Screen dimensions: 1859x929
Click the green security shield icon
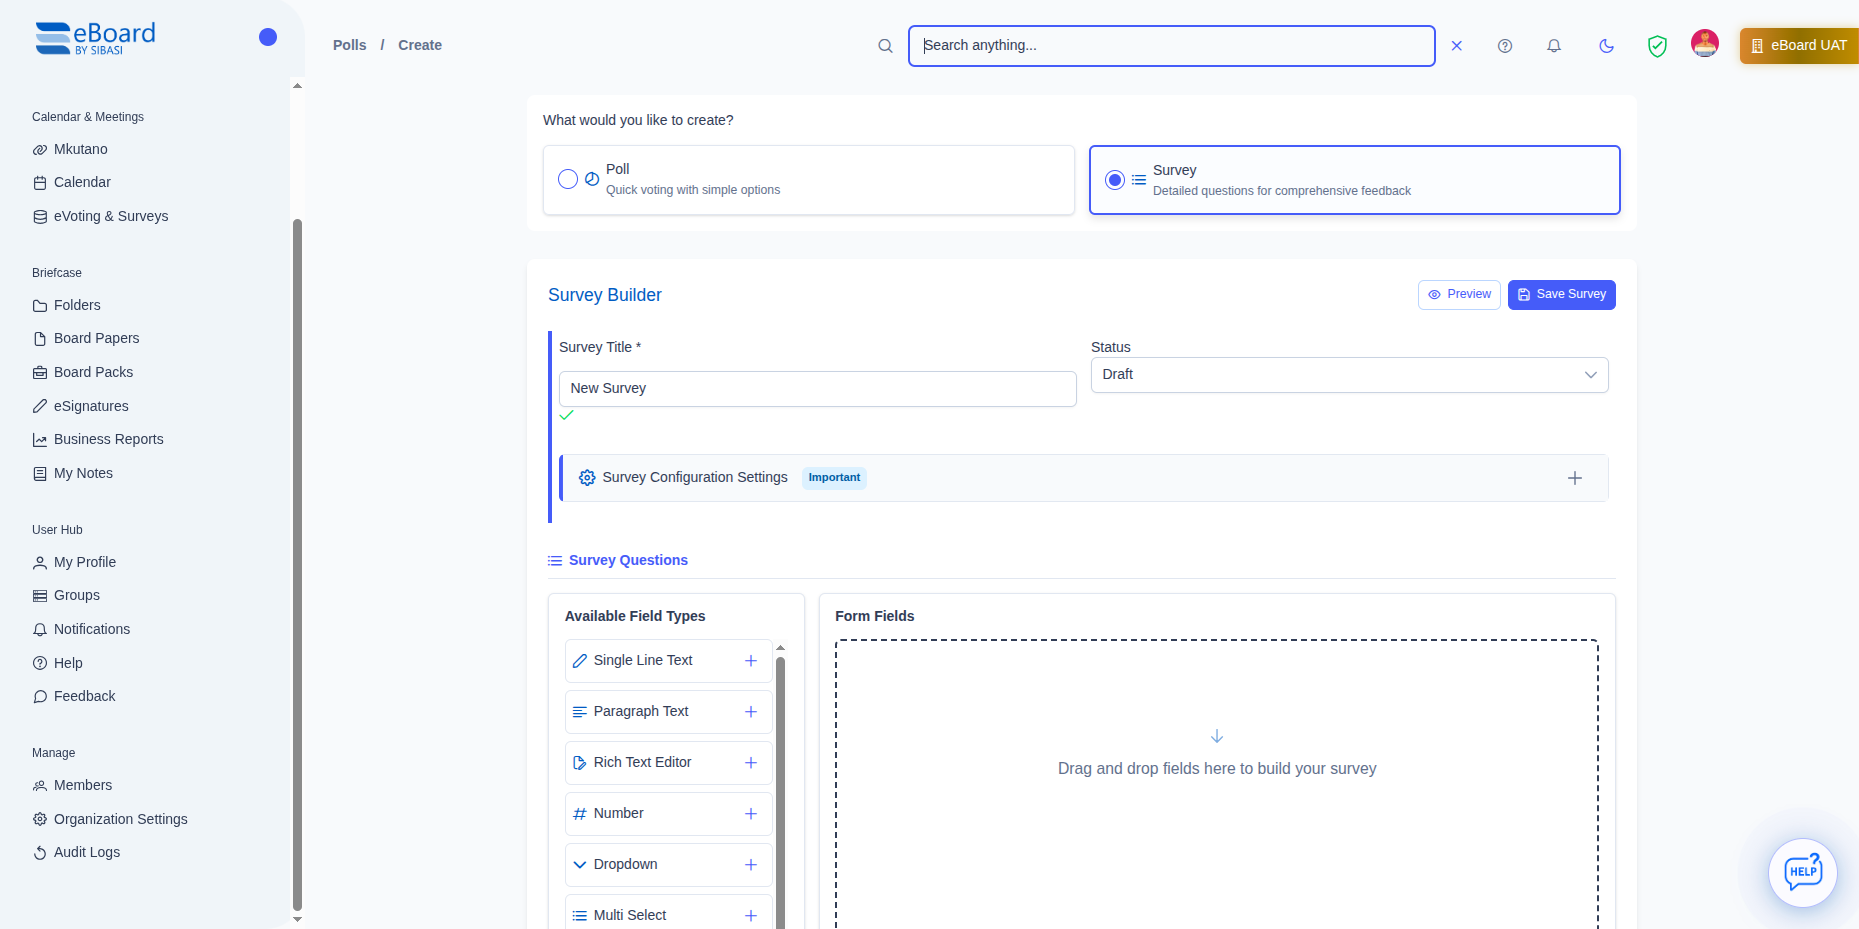click(x=1657, y=46)
